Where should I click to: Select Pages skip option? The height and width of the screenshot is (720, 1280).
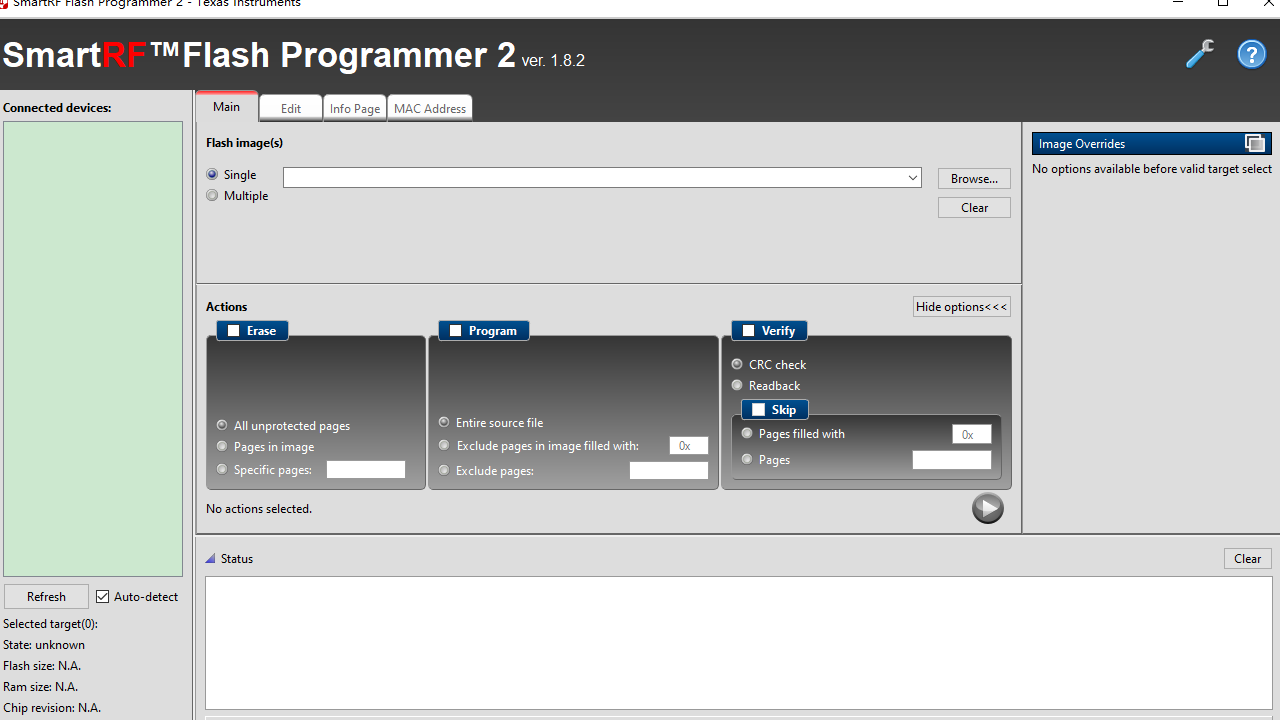pyautogui.click(x=747, y=459)
